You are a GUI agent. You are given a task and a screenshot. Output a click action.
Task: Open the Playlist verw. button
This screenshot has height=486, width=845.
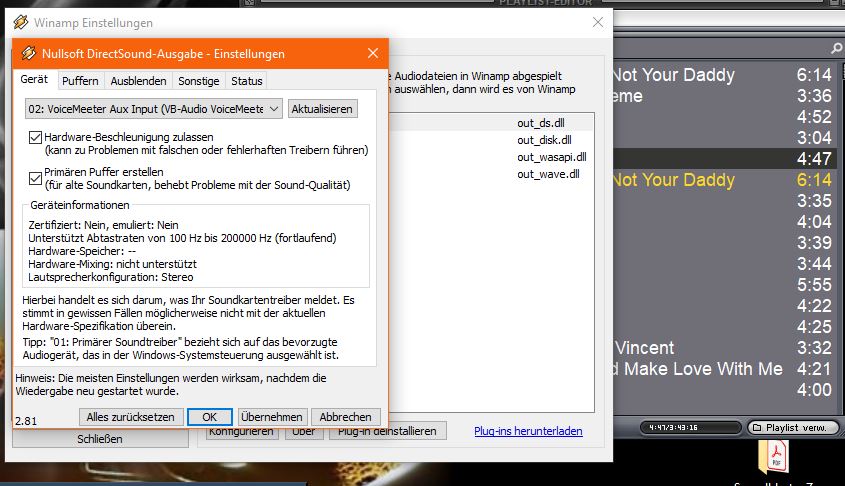point(793,427)
